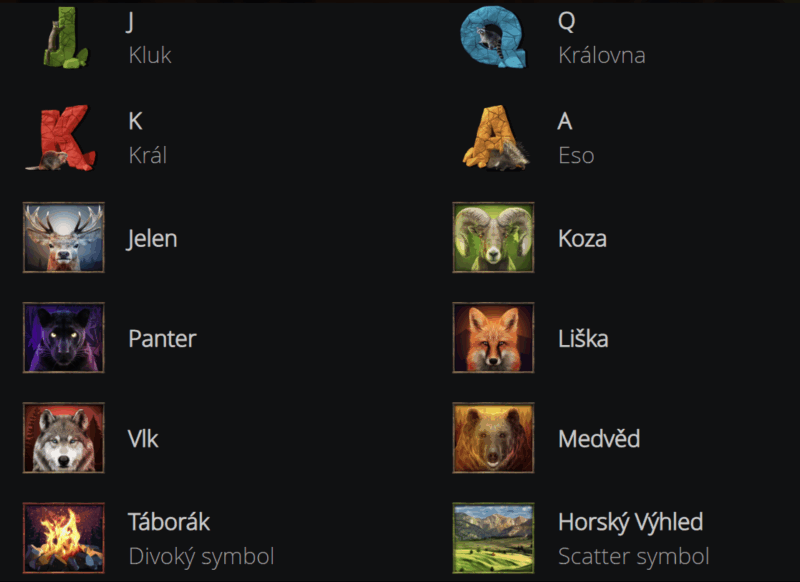Viewport: 800px width, 582px height.
Task: Click the Kluk label text
Action: 150,55
